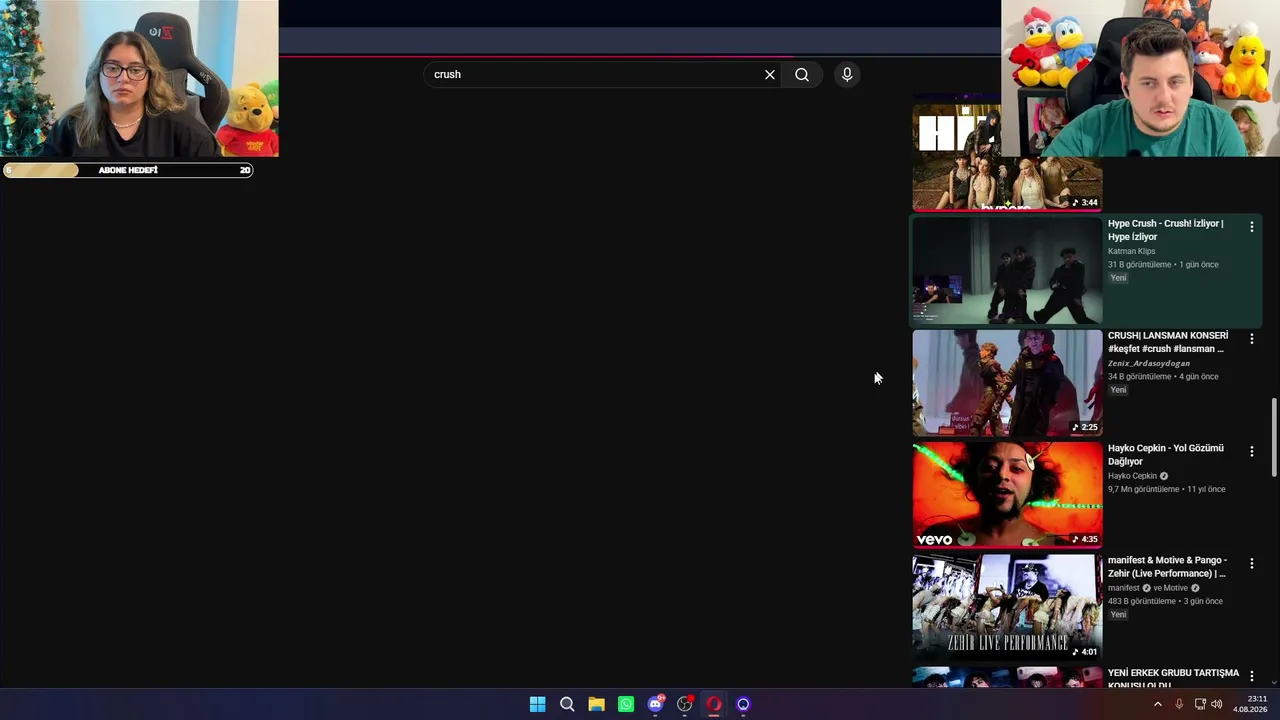Image resolution: width=1280 pixels, height=720 pixels.
Task: Open volume control in the system tray
Action: point(1217,704)
